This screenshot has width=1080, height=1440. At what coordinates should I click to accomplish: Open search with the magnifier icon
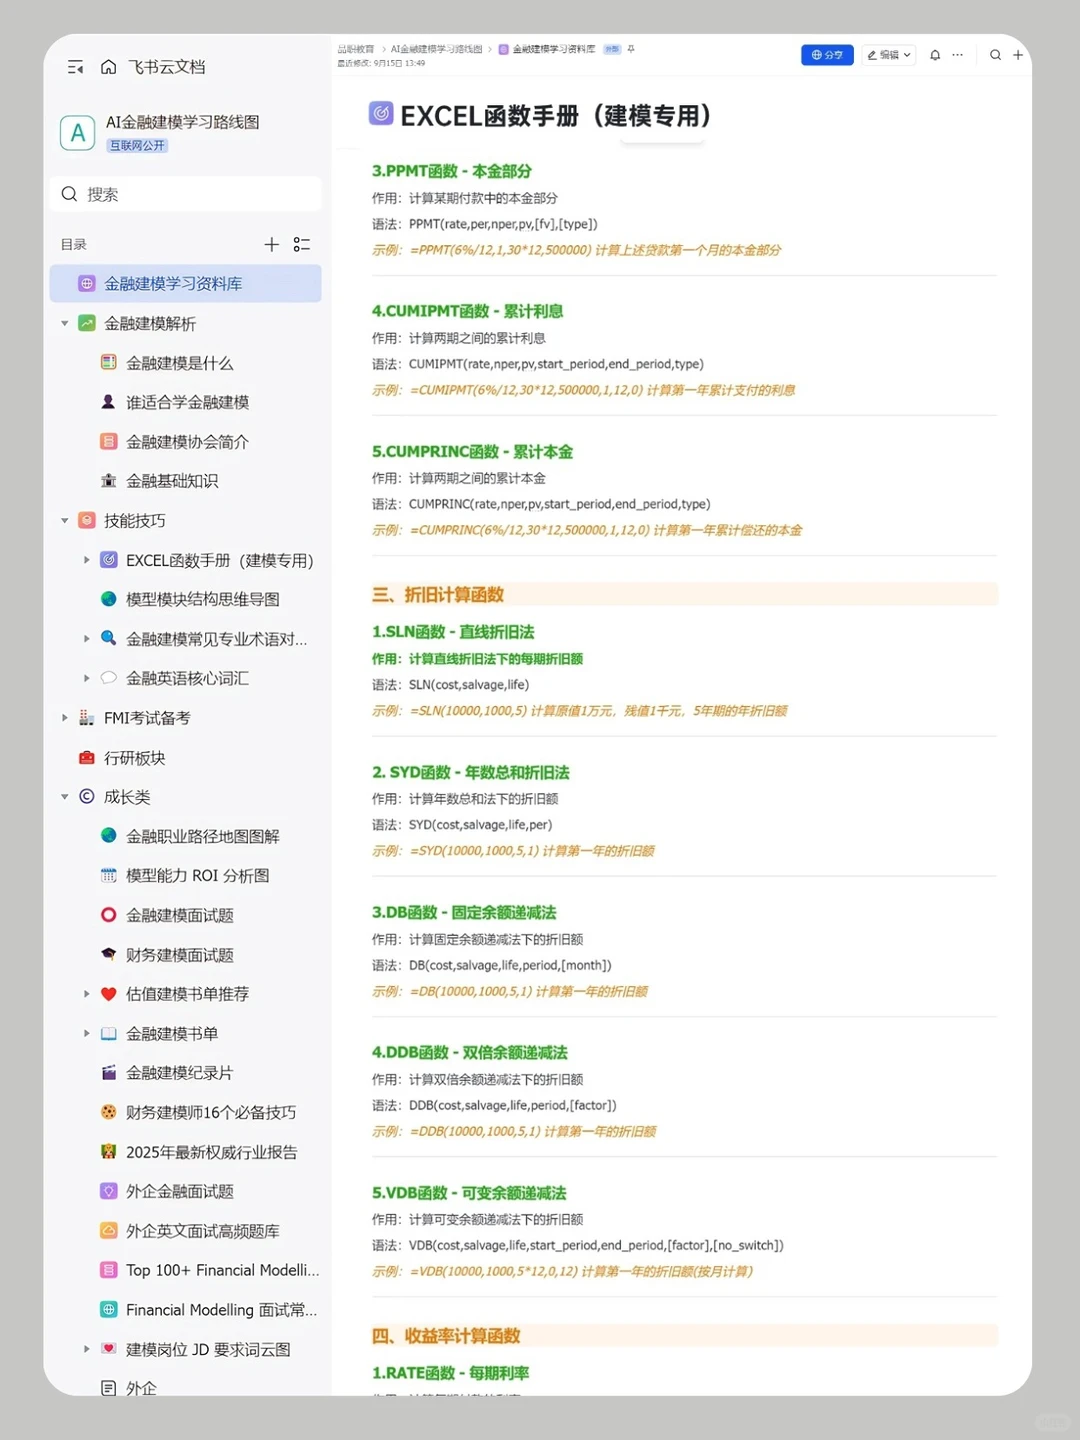[69, 193]
